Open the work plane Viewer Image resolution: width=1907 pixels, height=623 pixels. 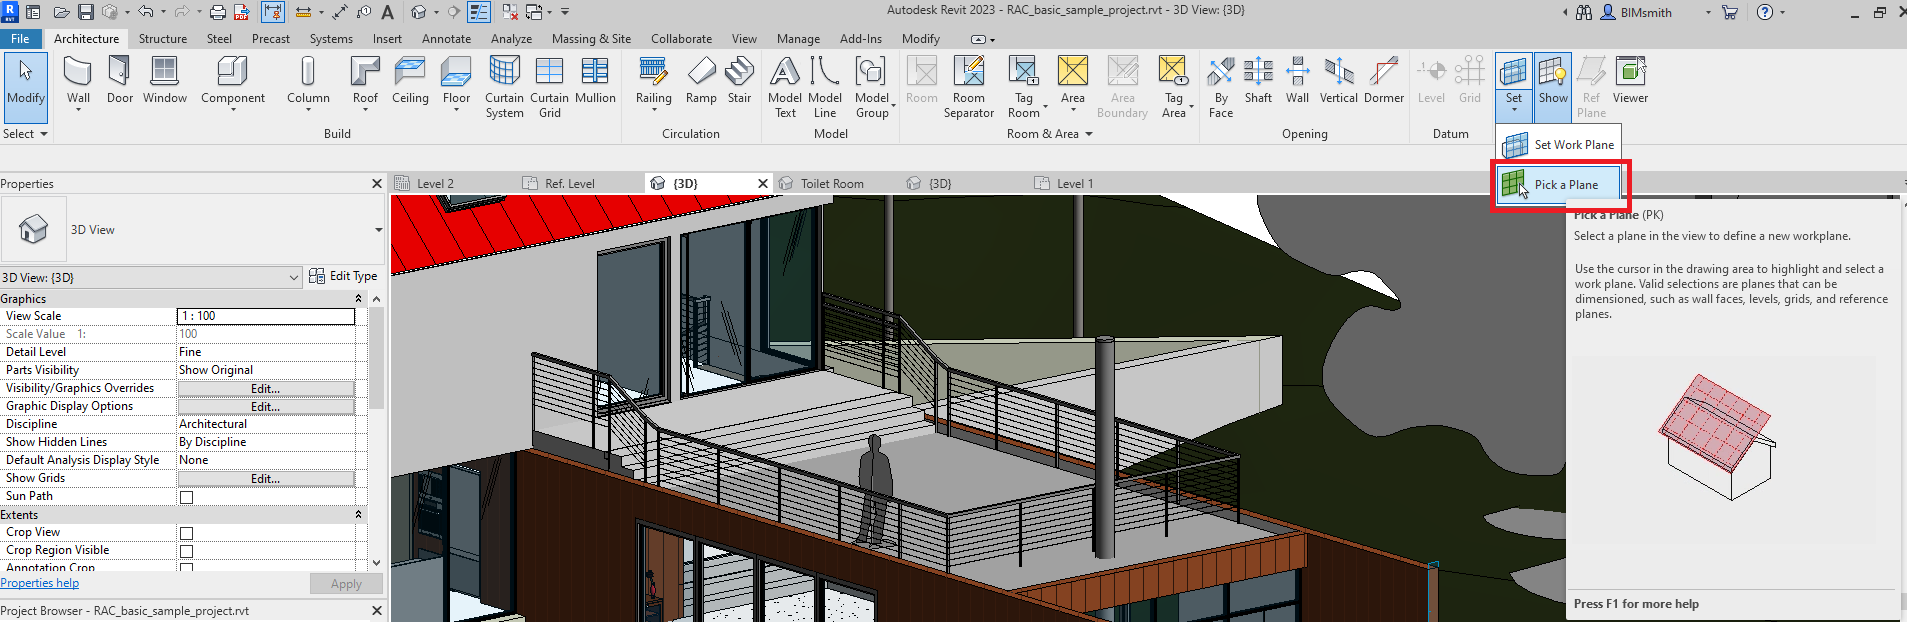(1630, 80)
